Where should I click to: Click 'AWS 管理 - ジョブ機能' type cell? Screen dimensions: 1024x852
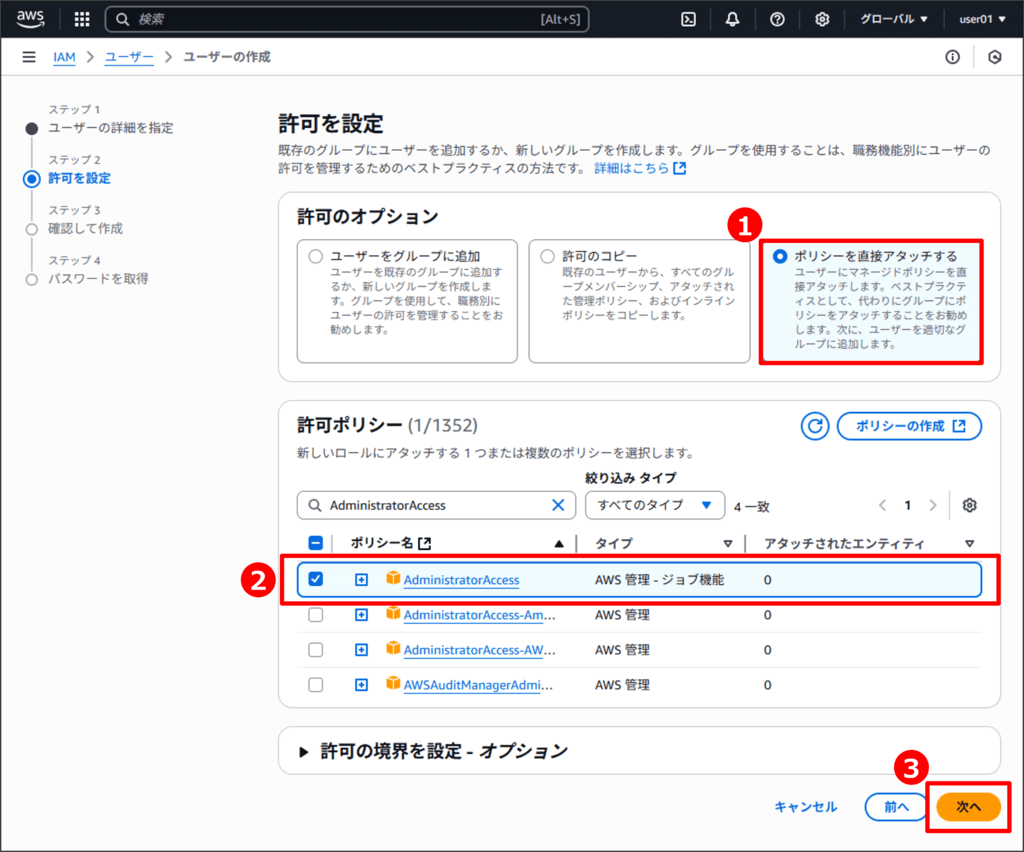(659, 580)
